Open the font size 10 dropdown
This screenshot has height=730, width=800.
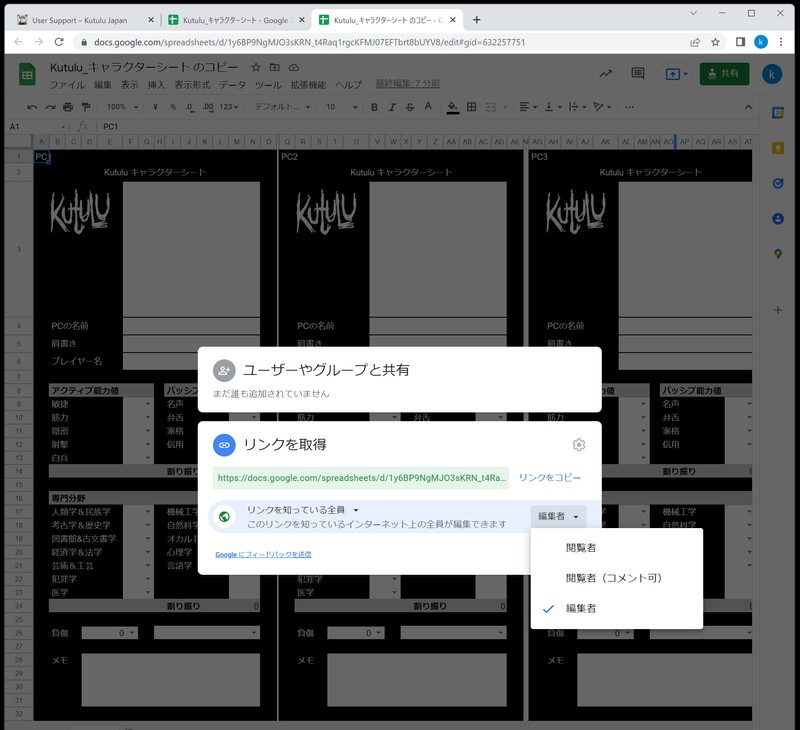[x=341, y=107]
